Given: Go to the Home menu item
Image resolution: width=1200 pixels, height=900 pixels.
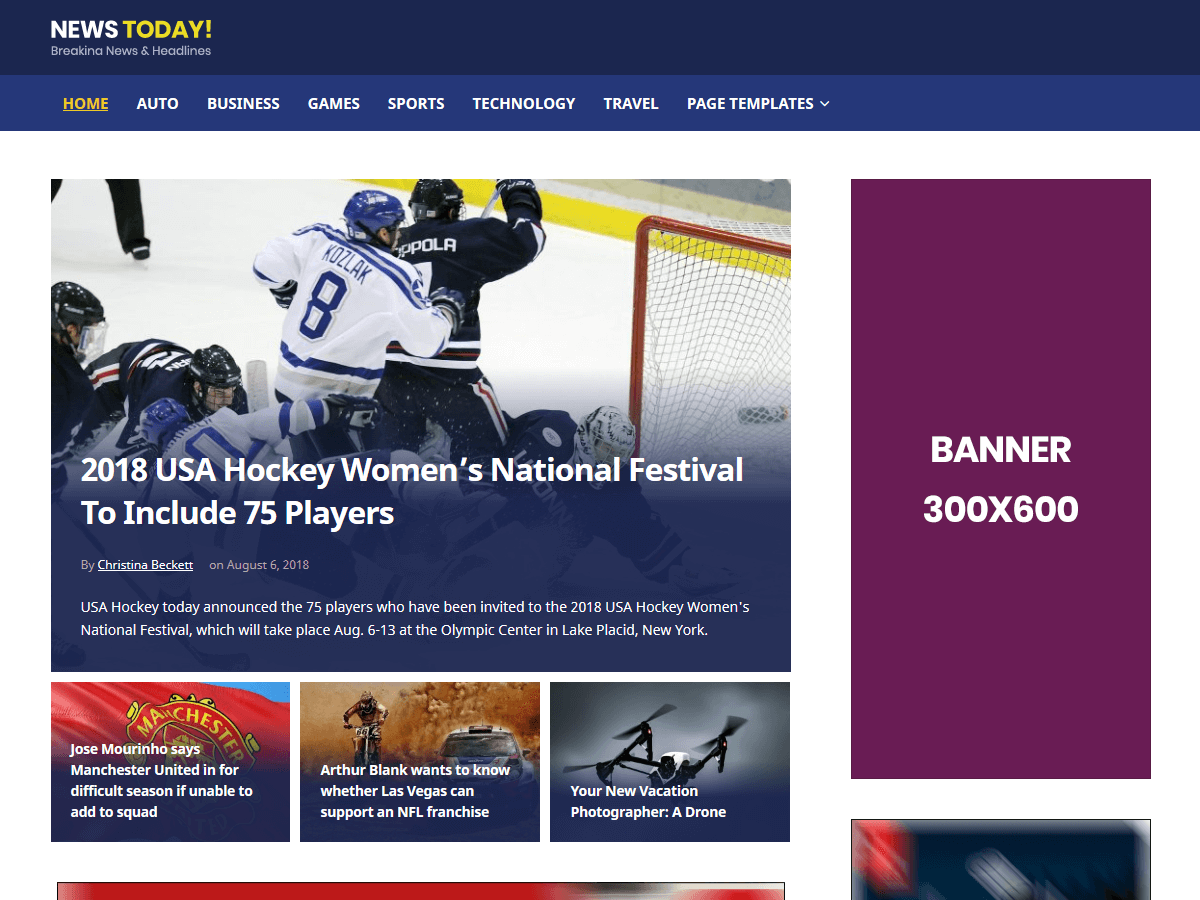Looking at the screenshot, I should (x=85, y=103).
